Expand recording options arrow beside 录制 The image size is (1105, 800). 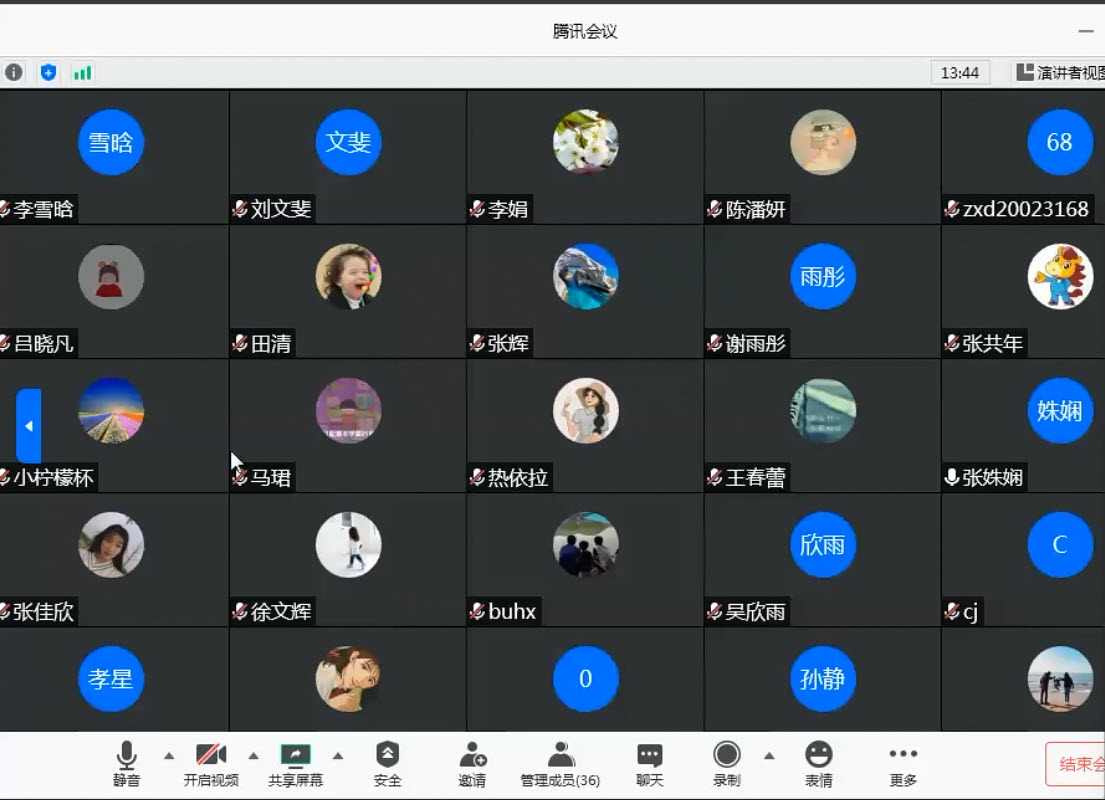769,755
